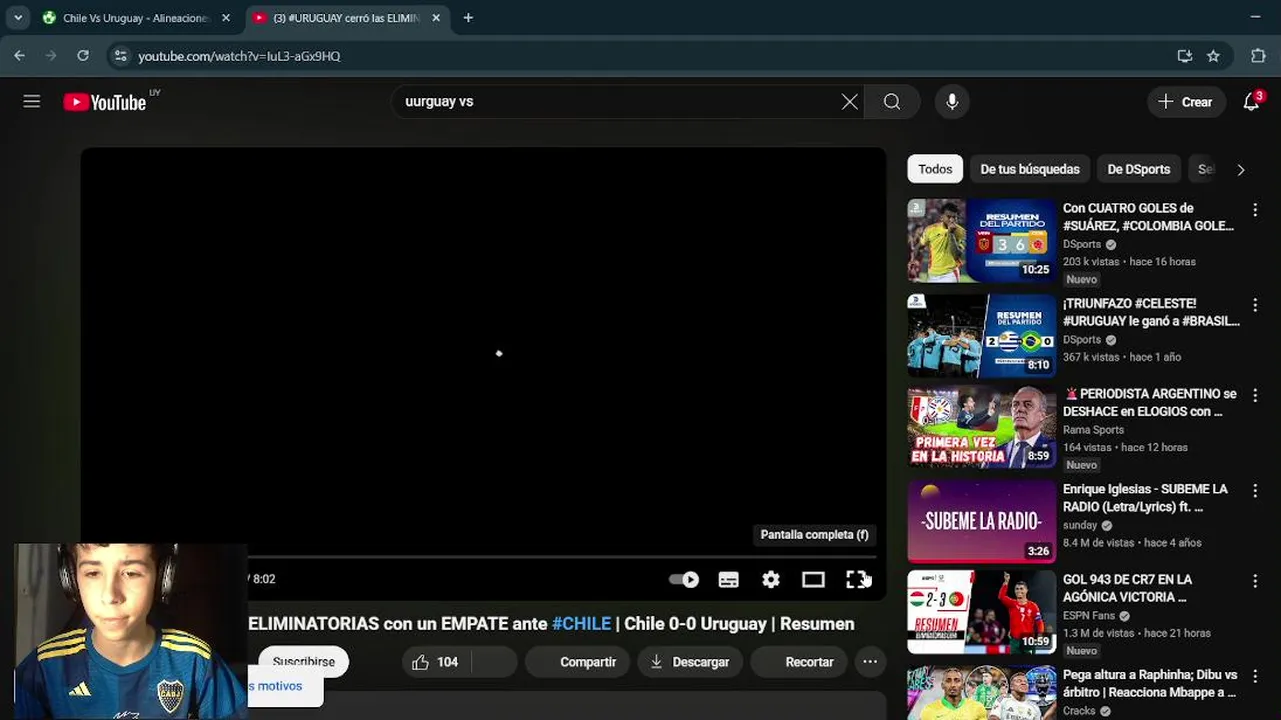Expand more filter chips with right arrow
Viewport: 1281px width, 720px height.
(x=1241, y=169)
